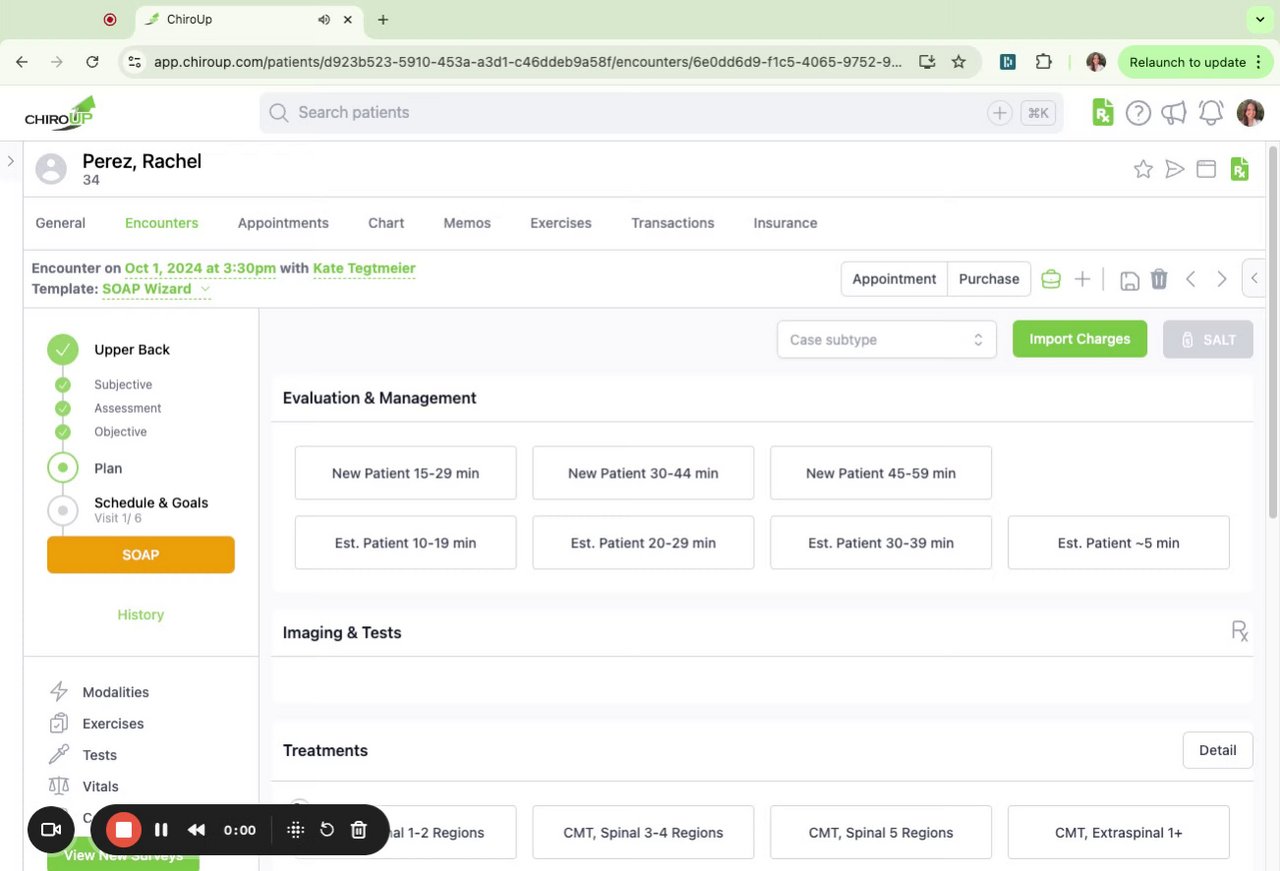The image size is (1280, 871).
Task: Click the Upper Back step circle
Action: click(x=62, y=349)
